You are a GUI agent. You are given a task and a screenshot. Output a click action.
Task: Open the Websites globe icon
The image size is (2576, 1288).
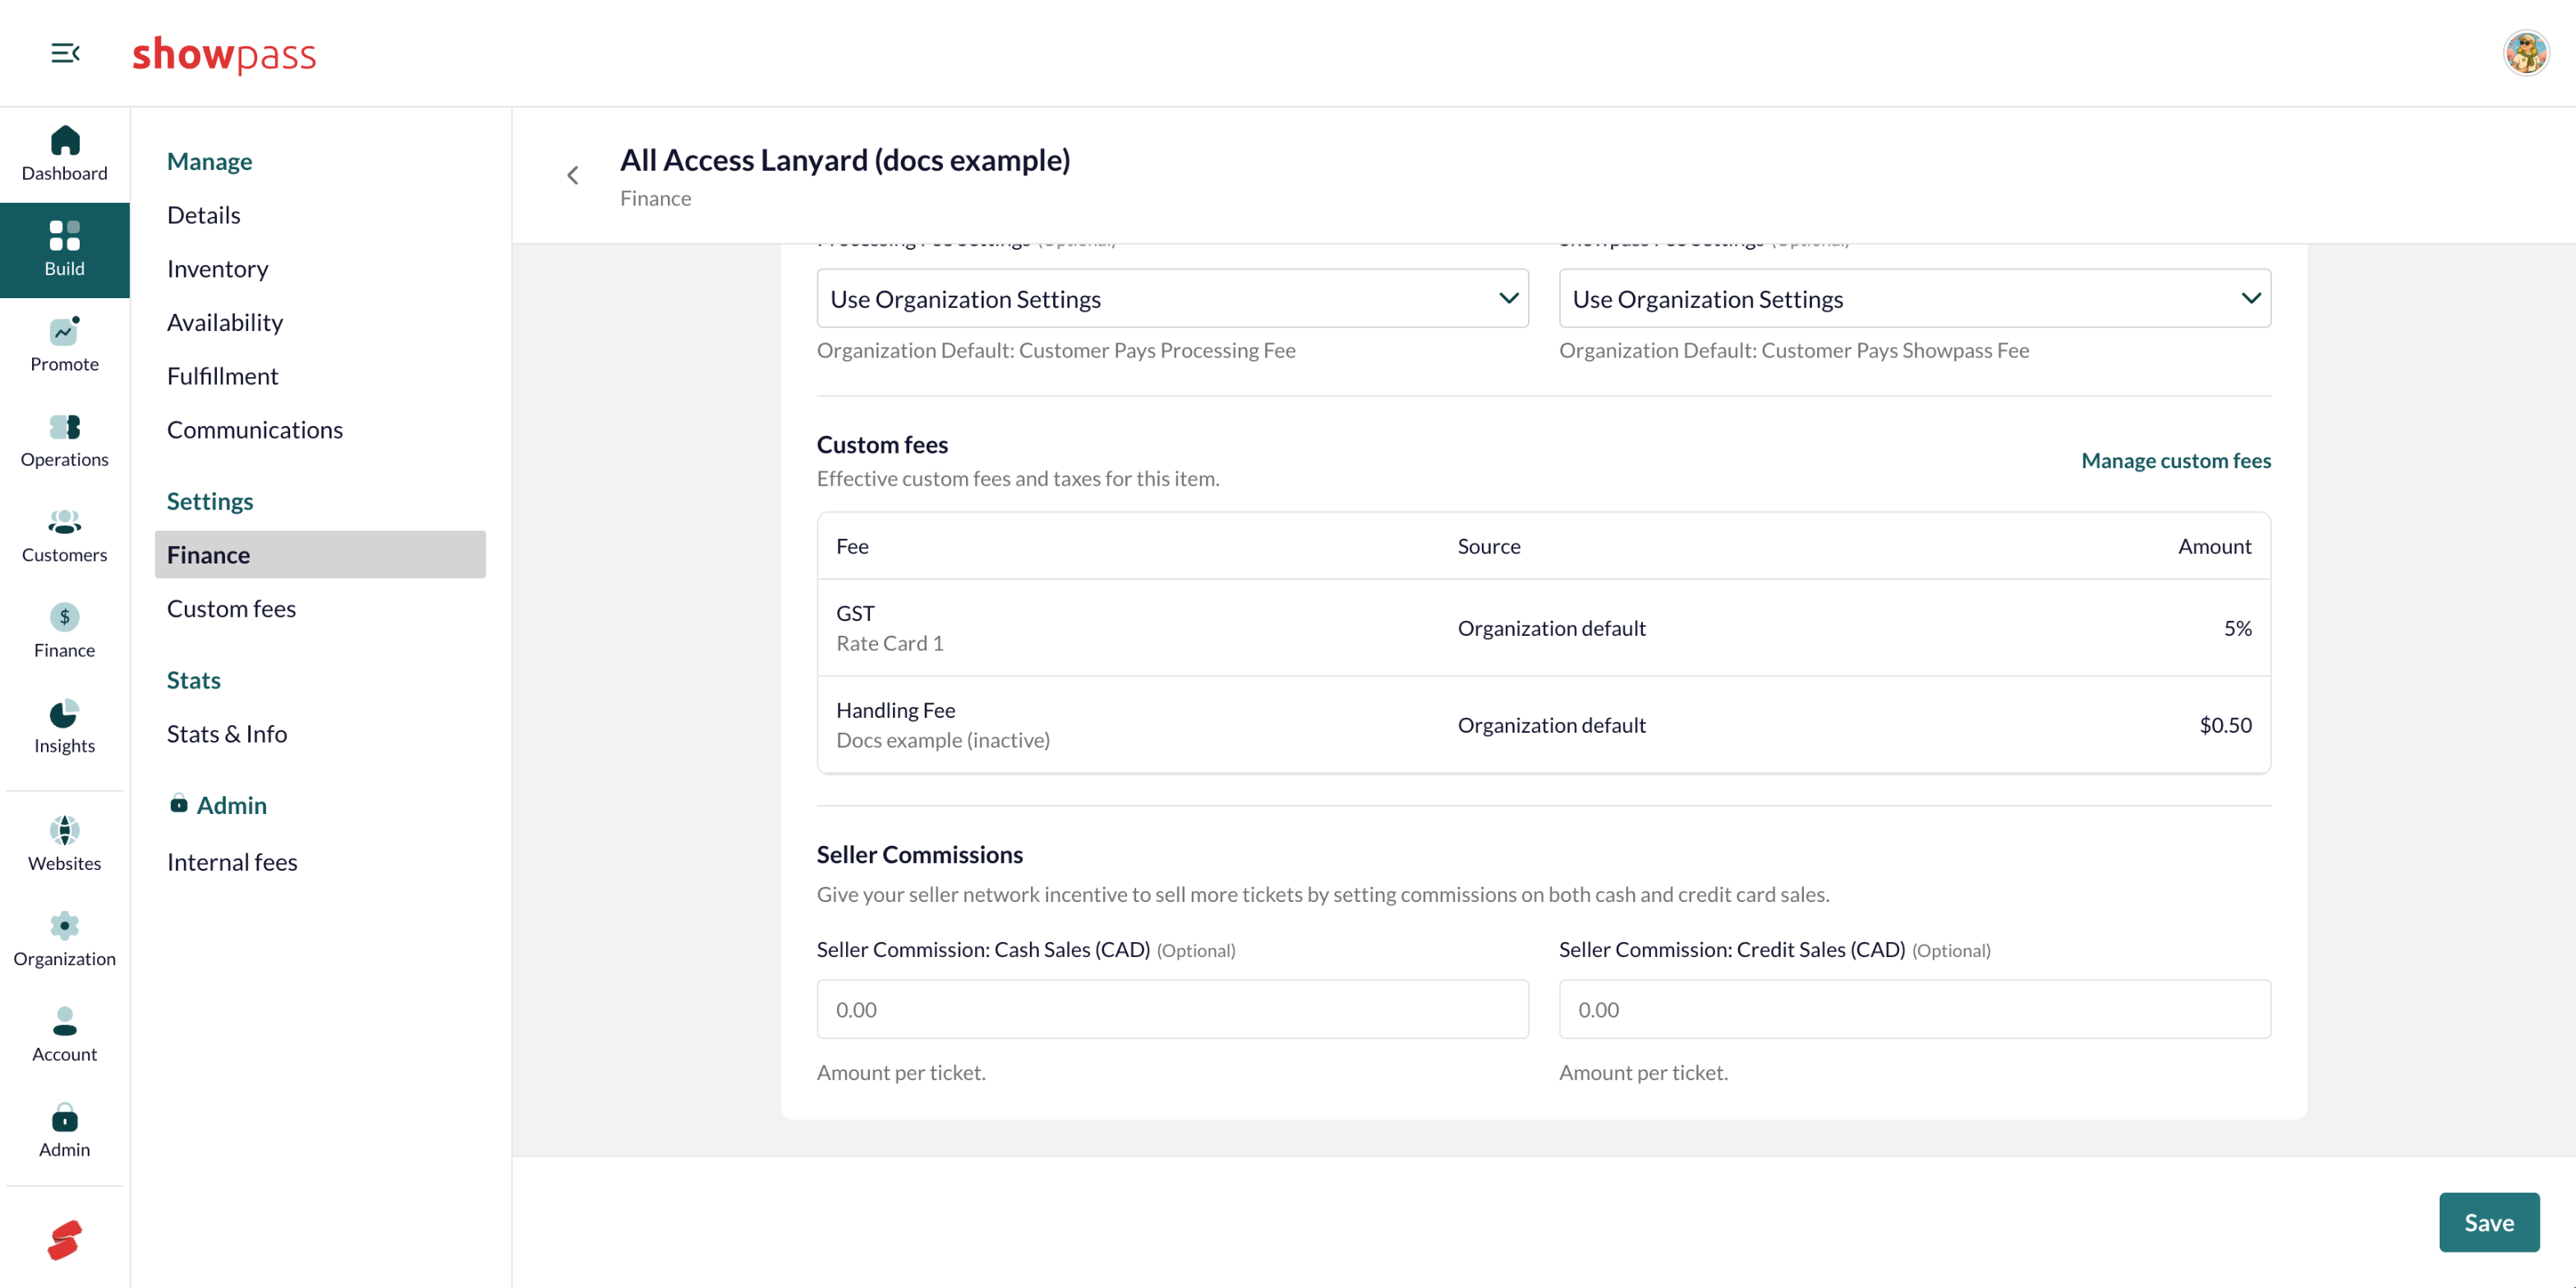pos(65,830)
